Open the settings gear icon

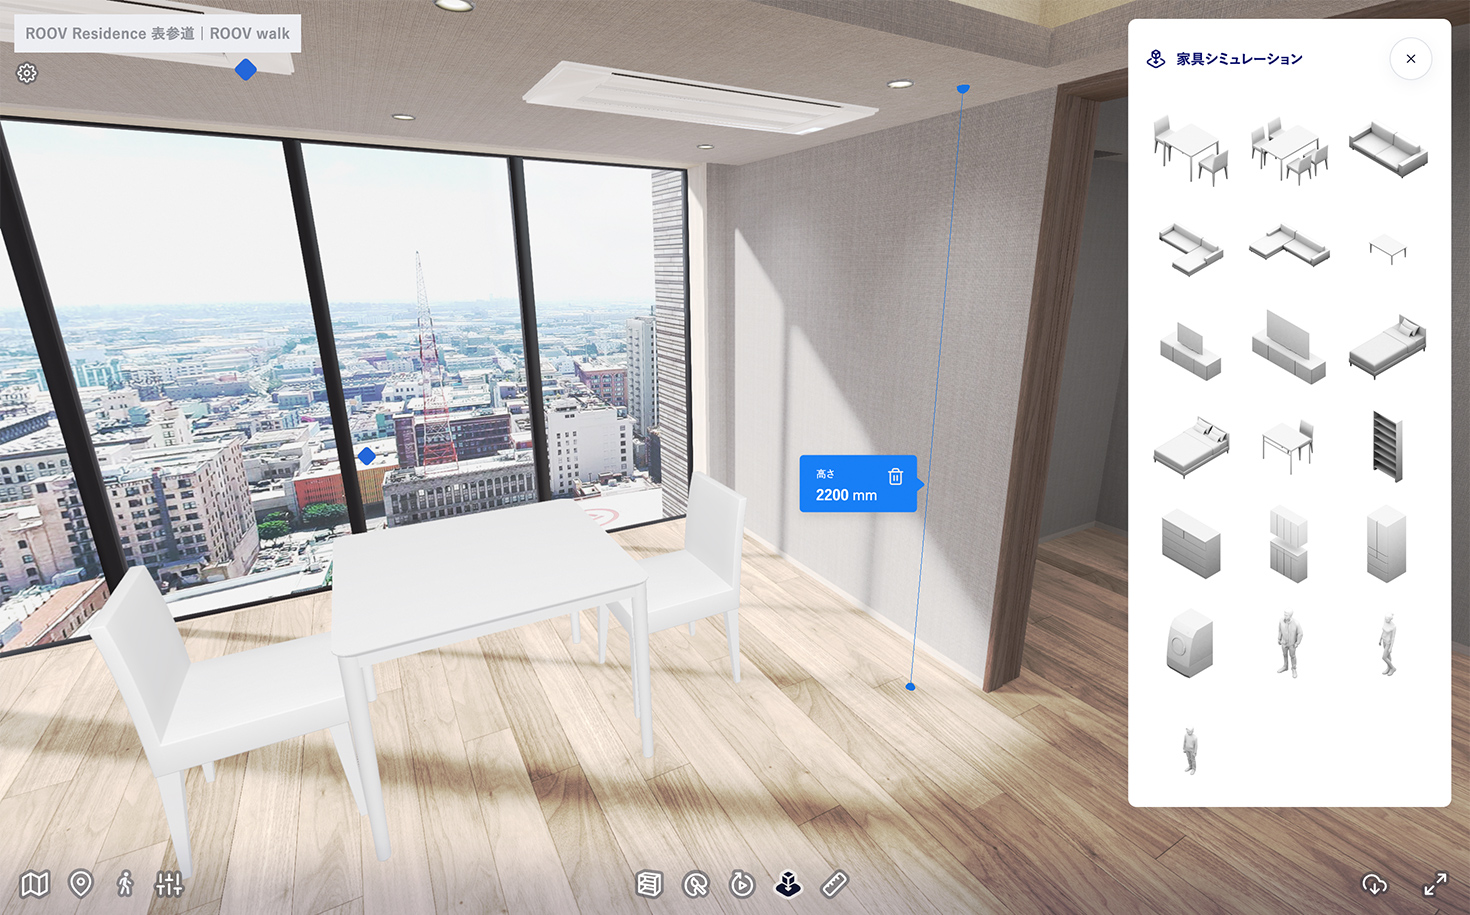[x=27, y=73]
